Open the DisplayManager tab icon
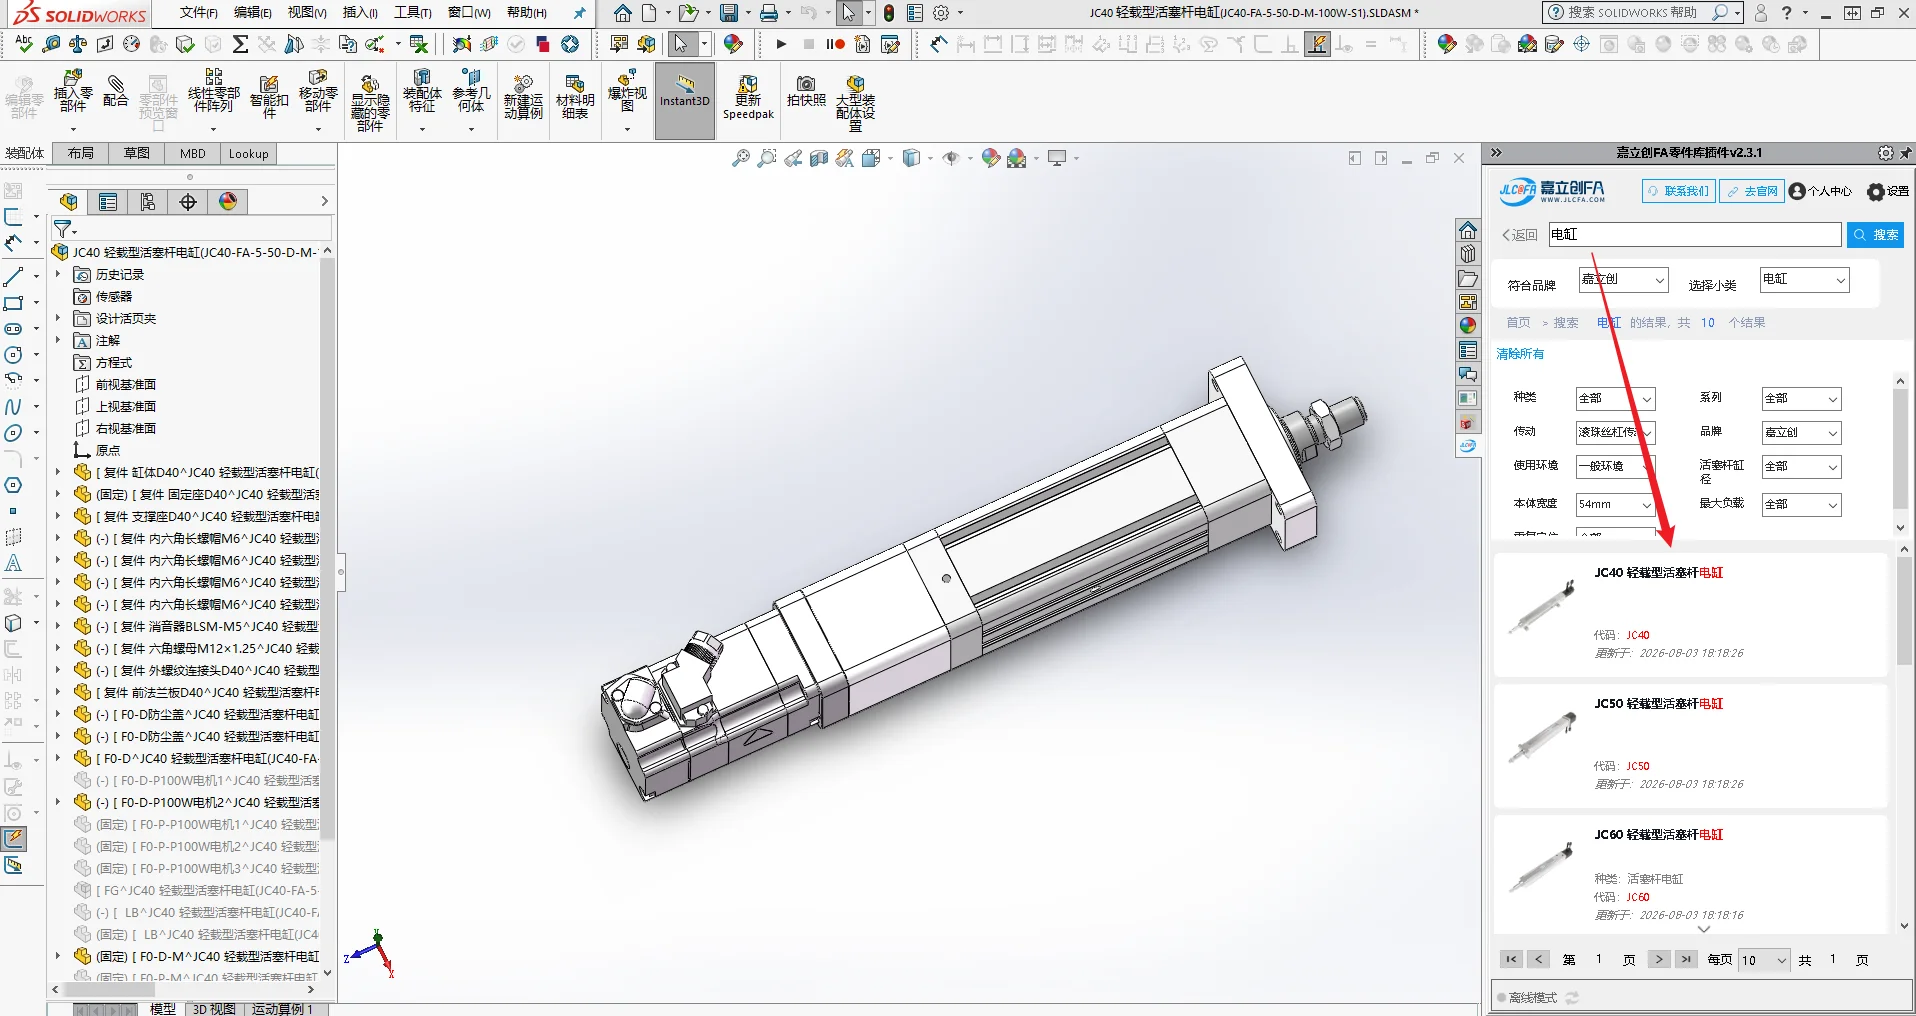The image size is (1916, 1016). (228, 202)
